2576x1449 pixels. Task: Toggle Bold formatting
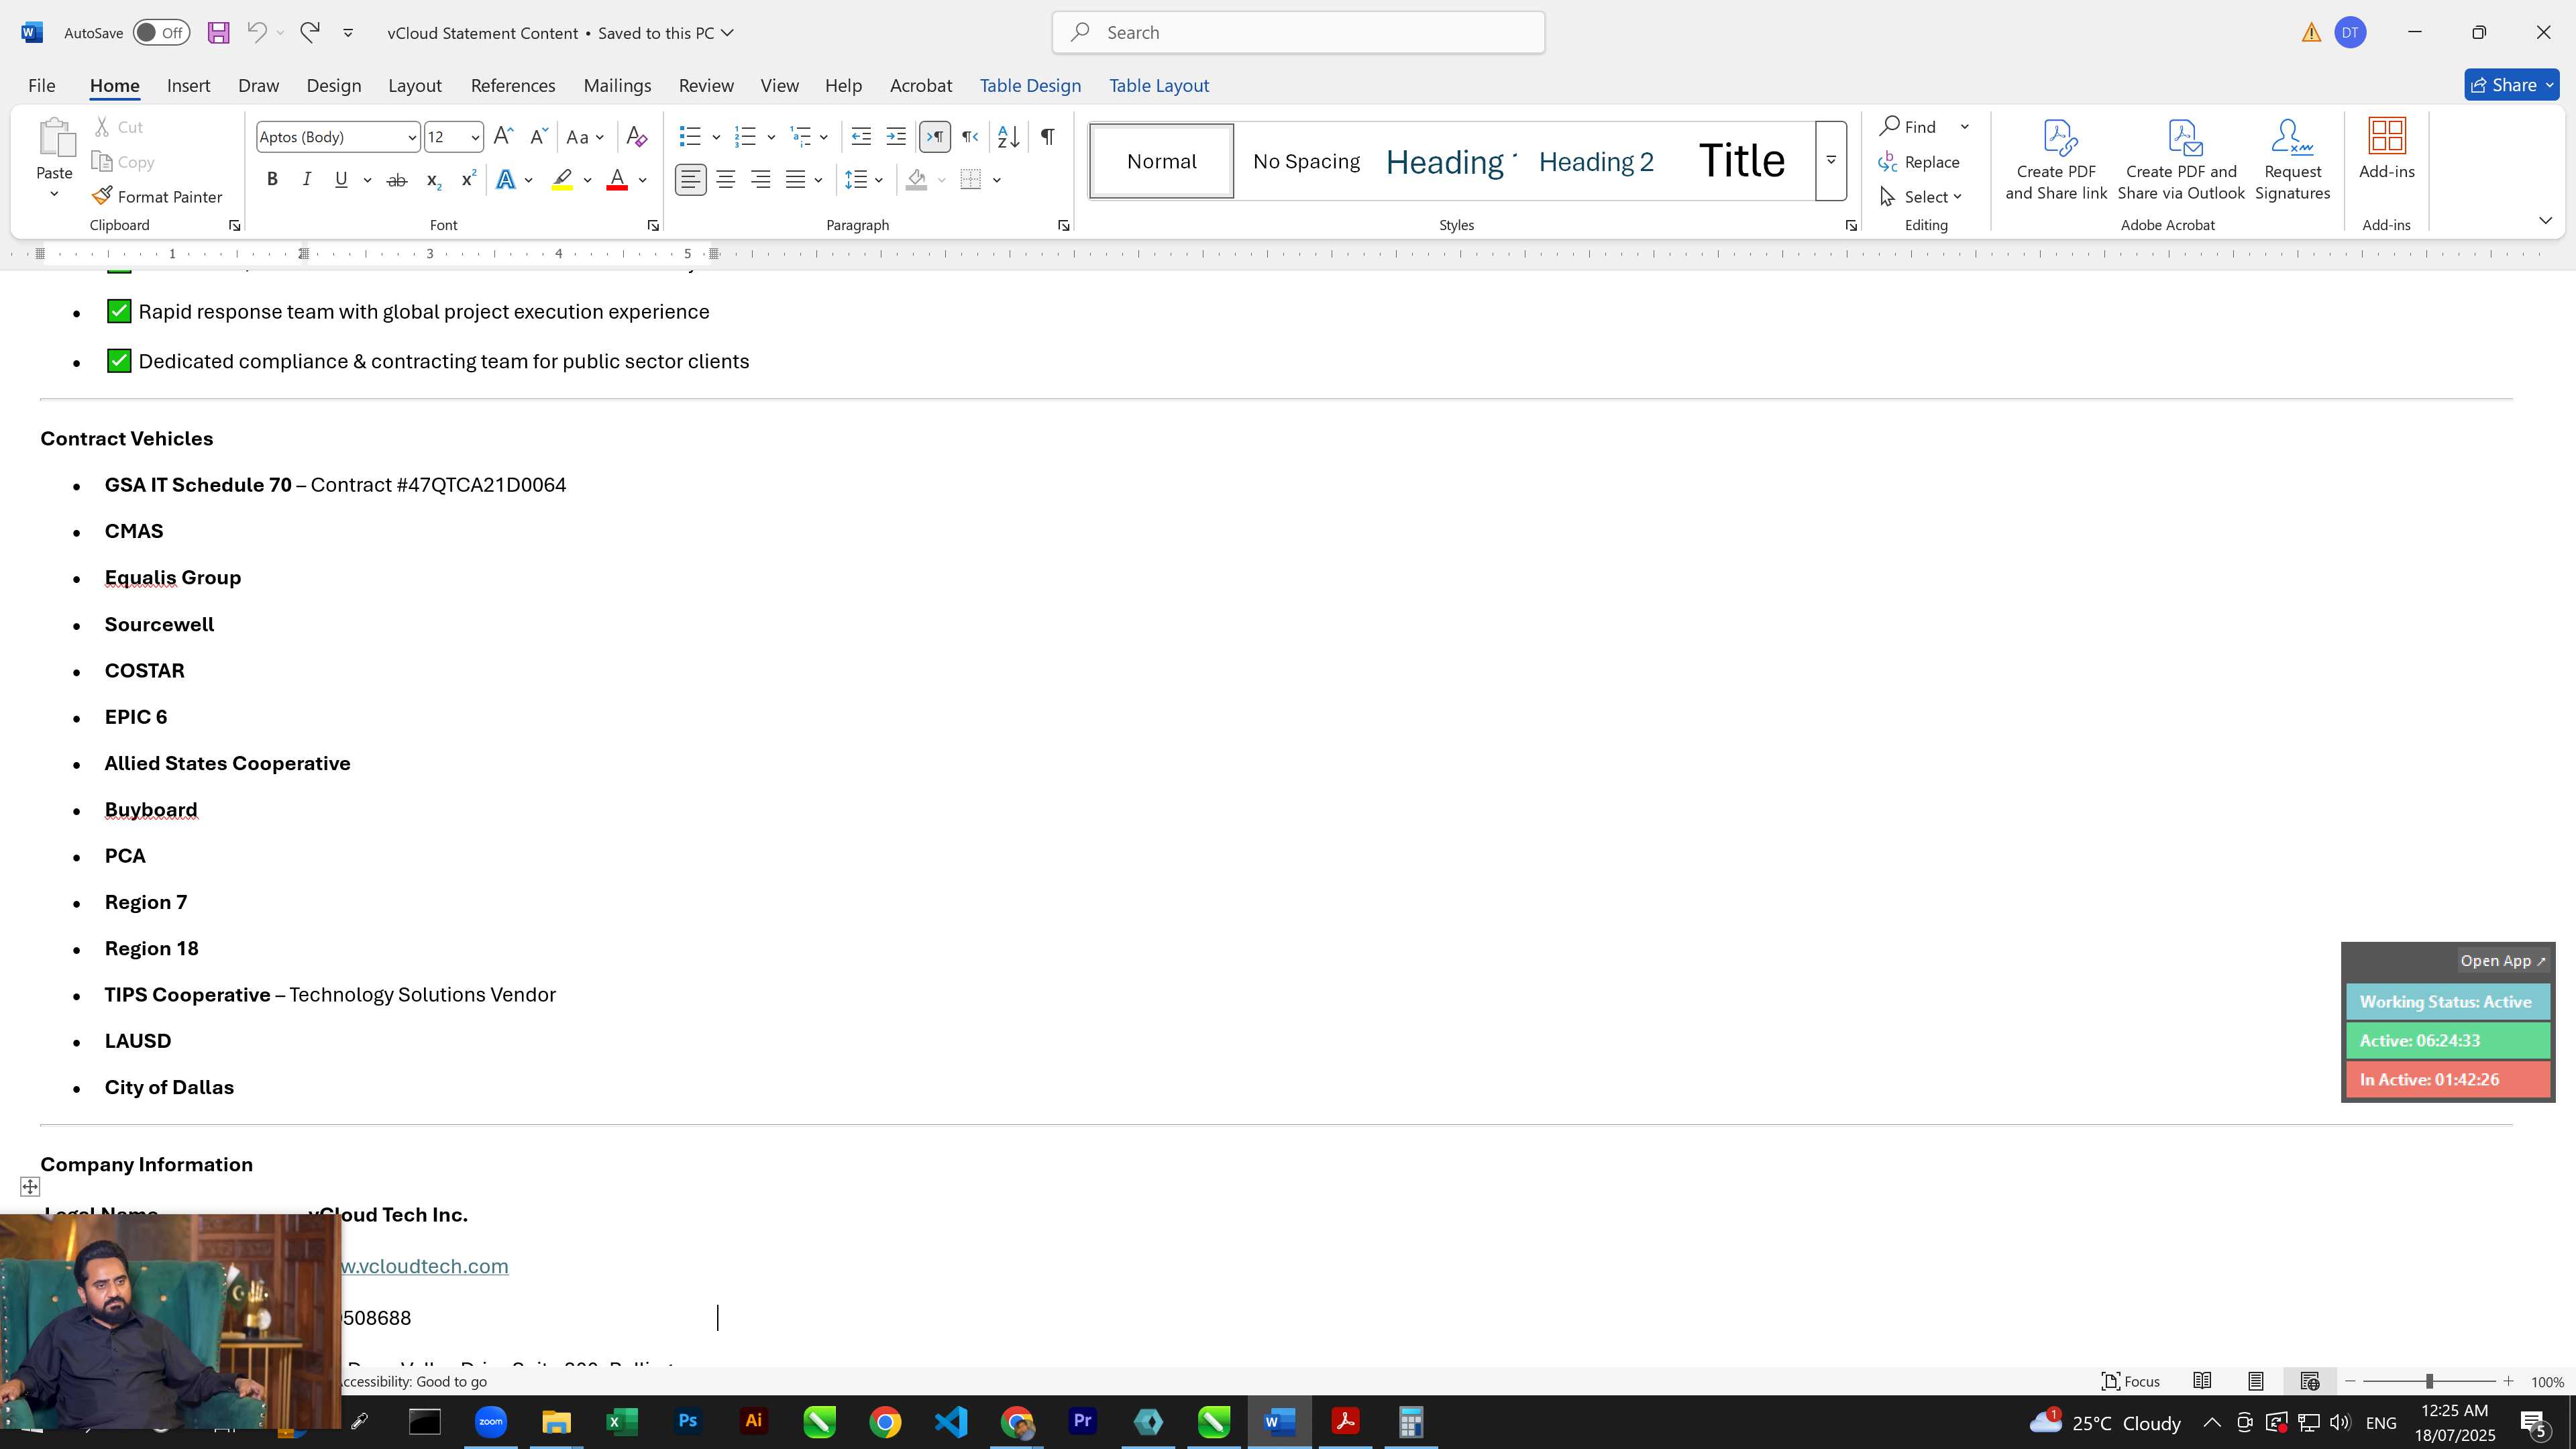pos(272,180)
